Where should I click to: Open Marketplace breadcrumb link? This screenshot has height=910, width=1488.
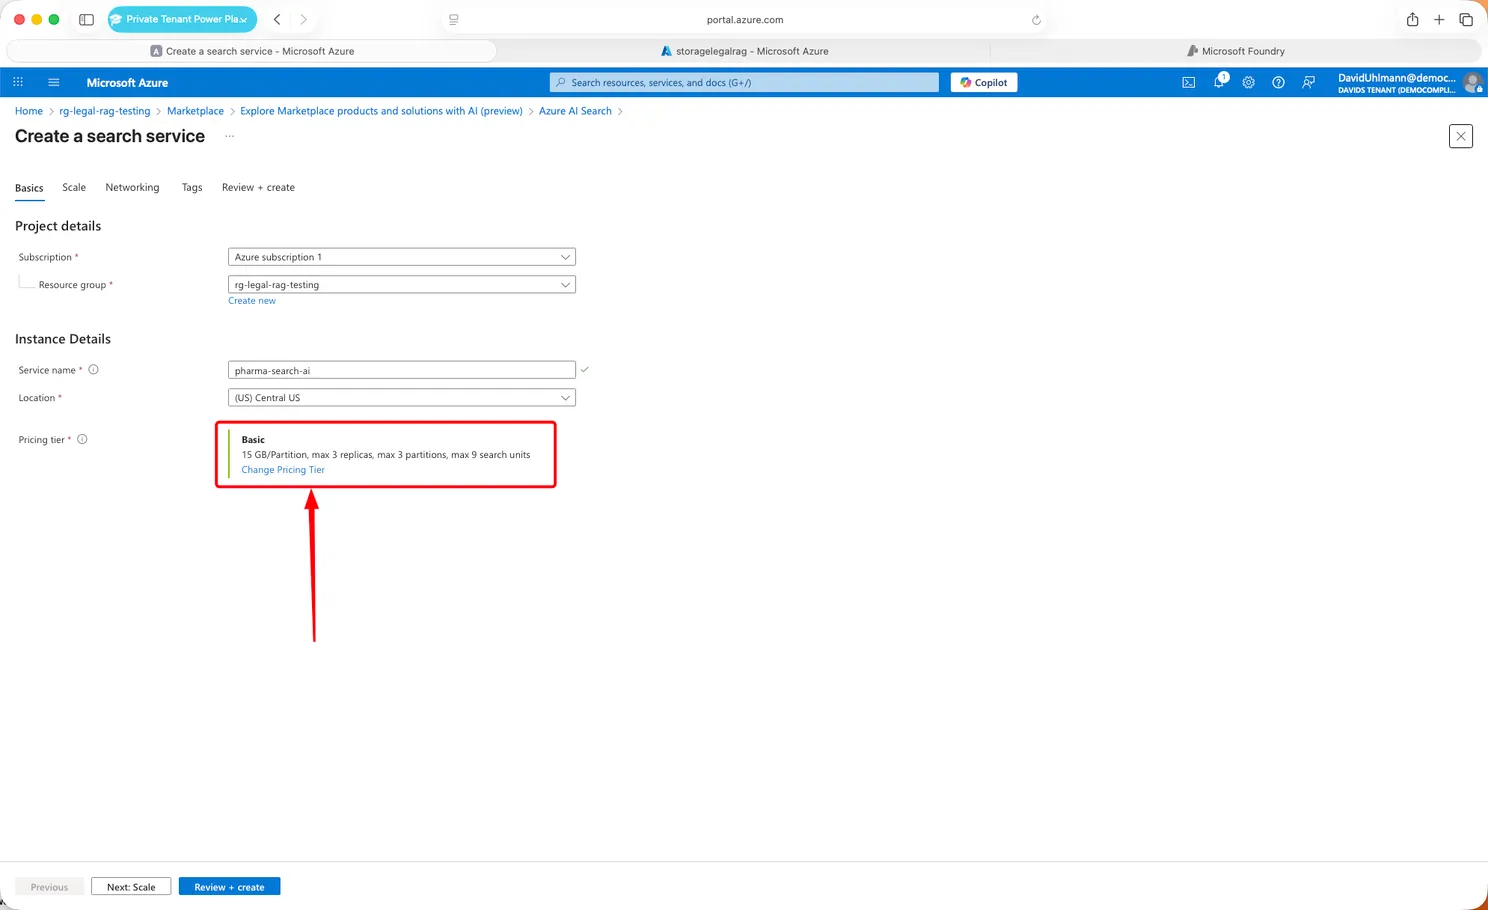point(196,111)
